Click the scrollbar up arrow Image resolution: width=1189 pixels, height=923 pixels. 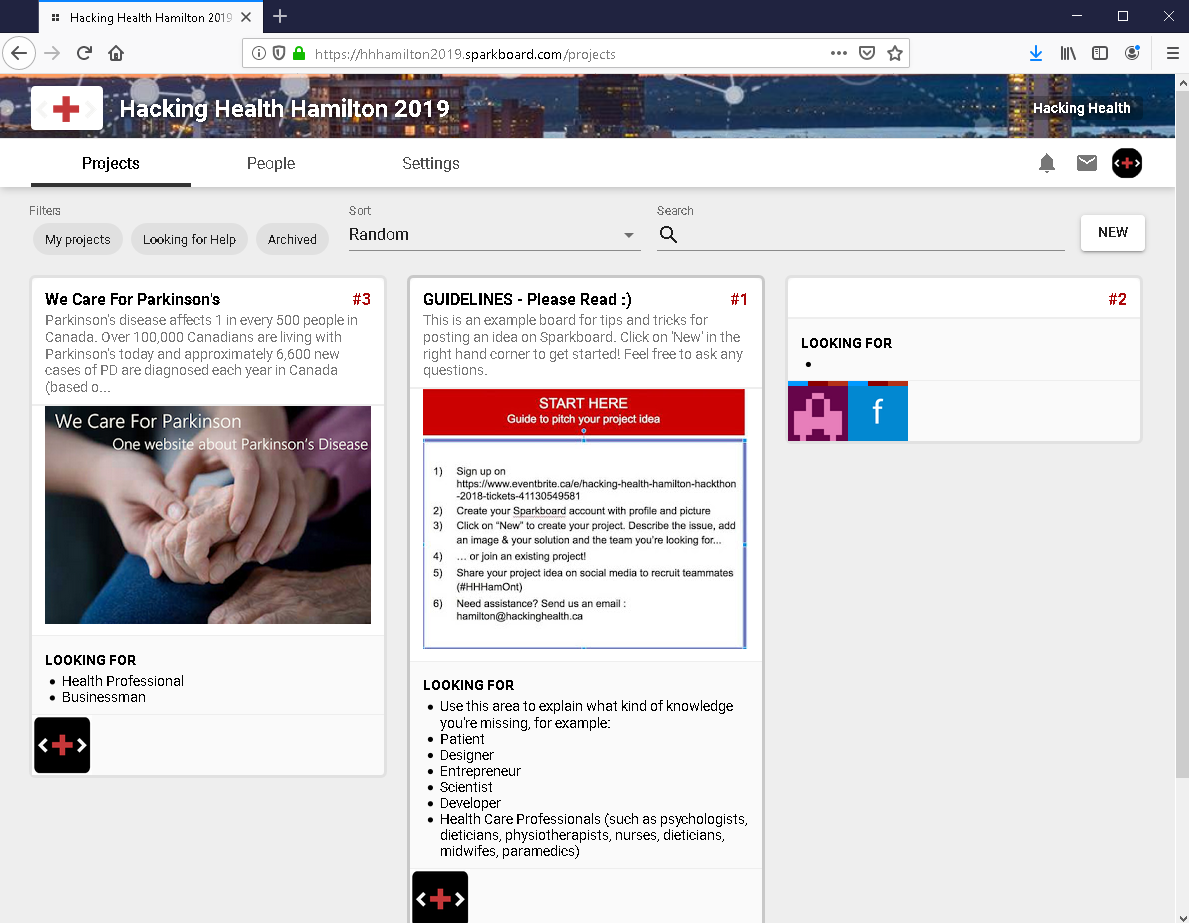click(x=1182, y=81)
